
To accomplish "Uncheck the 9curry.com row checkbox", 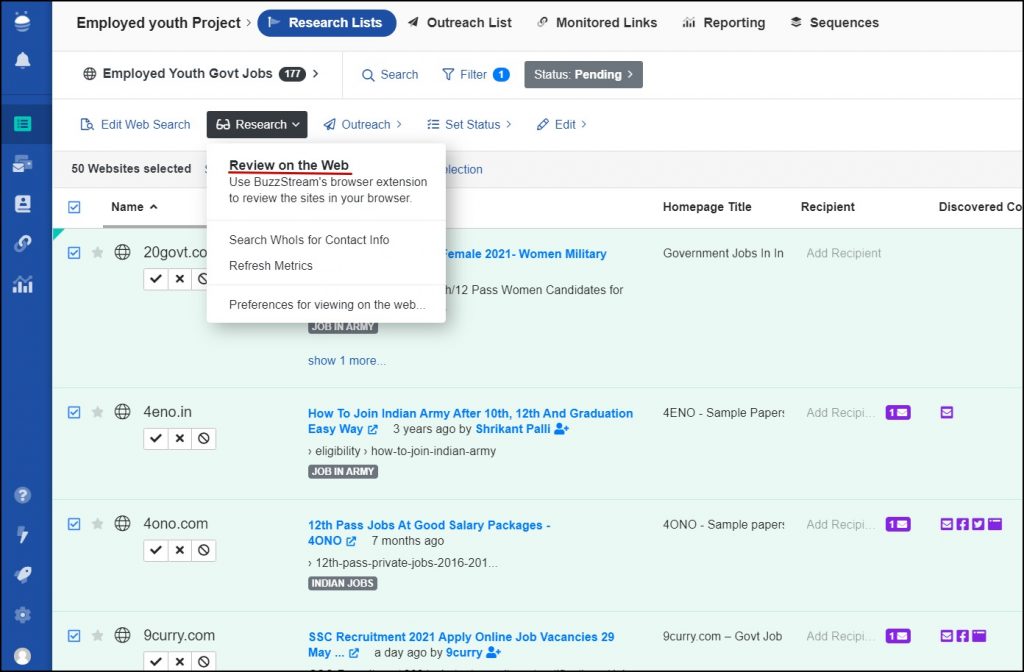I will click(x=74, y=635).
